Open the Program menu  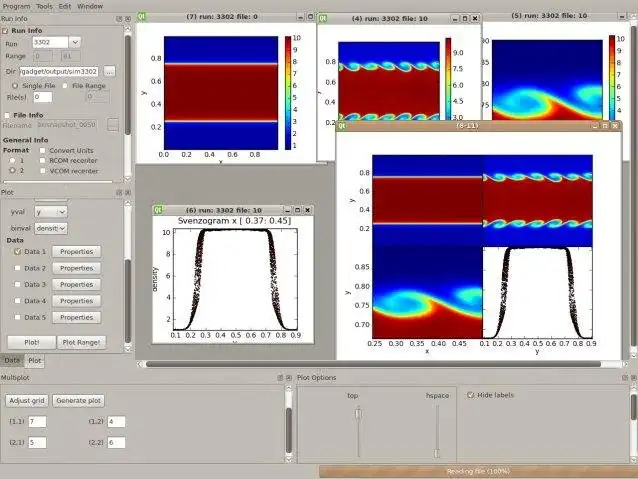[16, 6]
